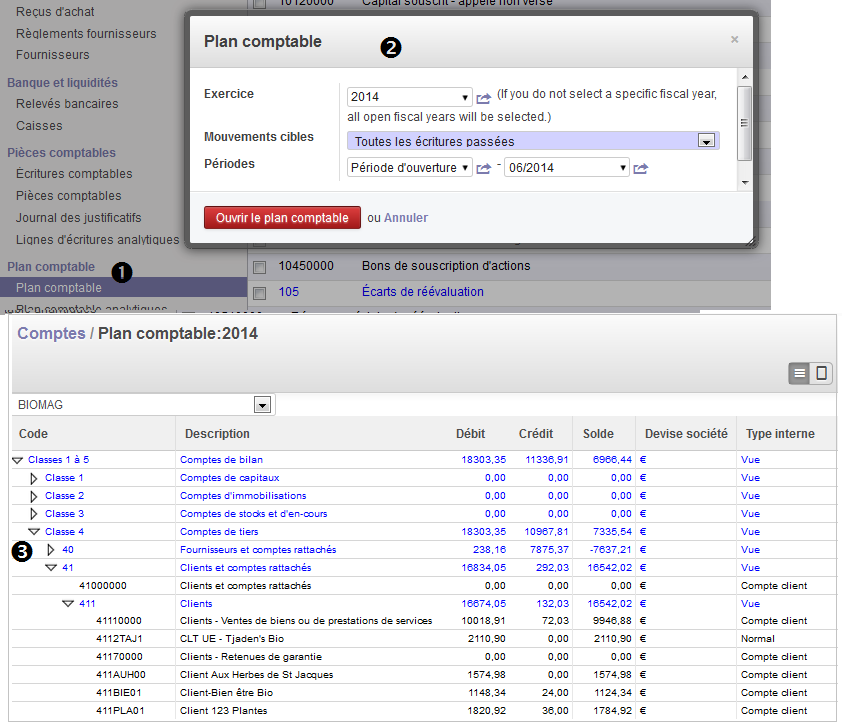
Task: Open the Période d'ouverture dropdown
Action: point(410,167)
